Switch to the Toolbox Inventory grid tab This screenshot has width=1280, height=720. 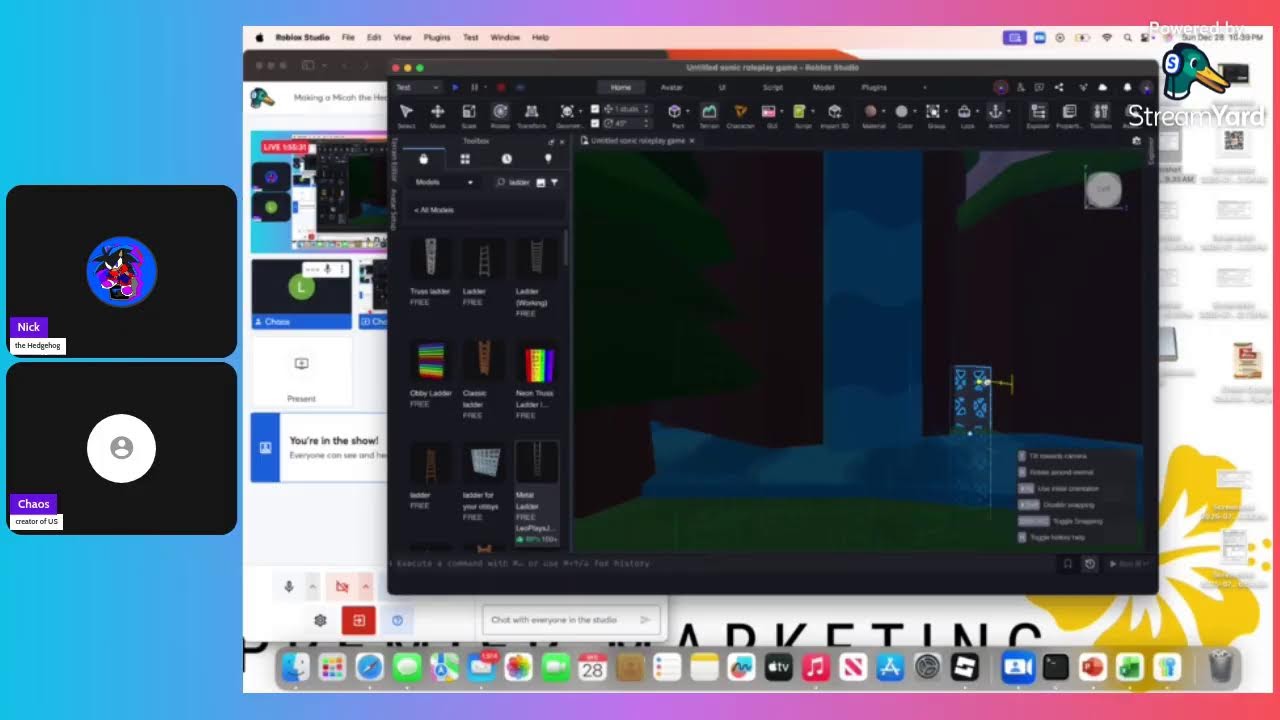pyautogui.click(x=465, y=159)
